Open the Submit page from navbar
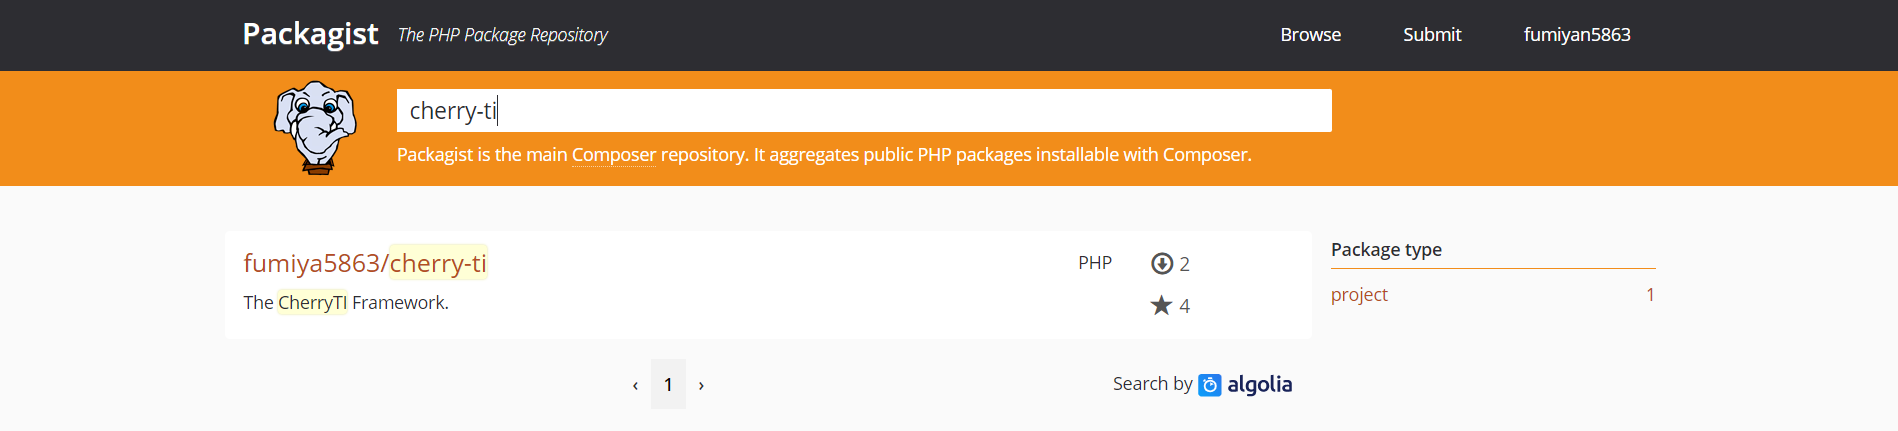Screen dimensions: 1898x431 1432,35
